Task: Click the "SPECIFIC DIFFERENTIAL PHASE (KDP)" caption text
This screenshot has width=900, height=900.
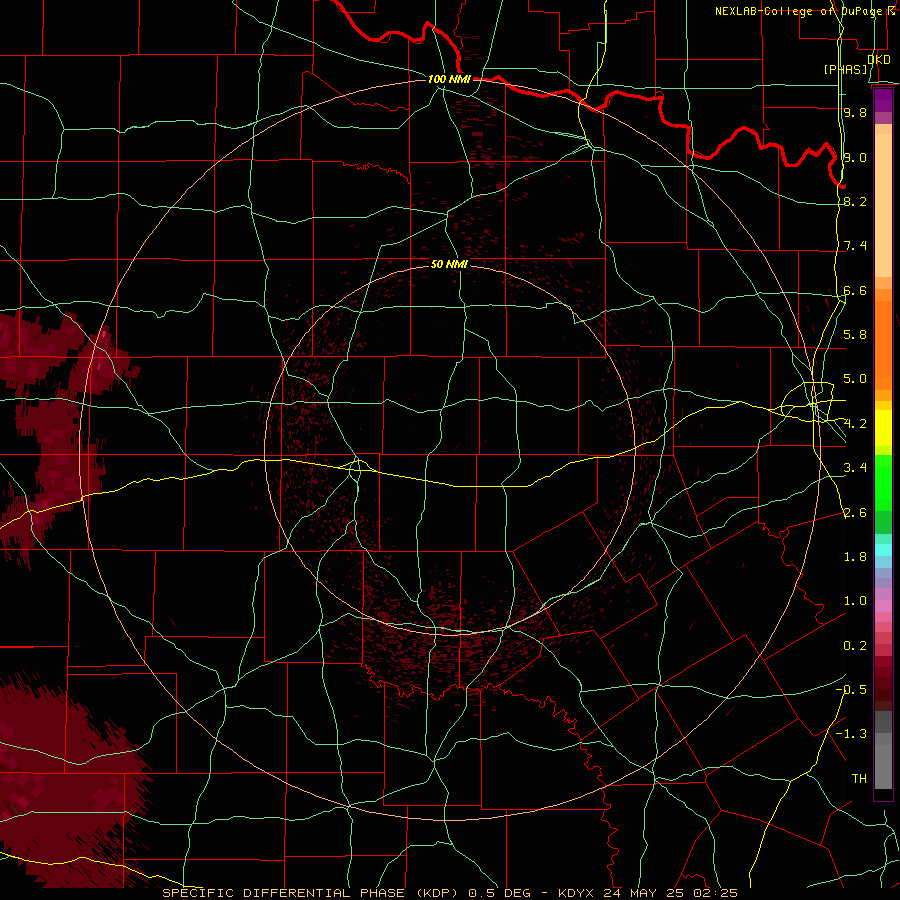Action: point(309,893)
